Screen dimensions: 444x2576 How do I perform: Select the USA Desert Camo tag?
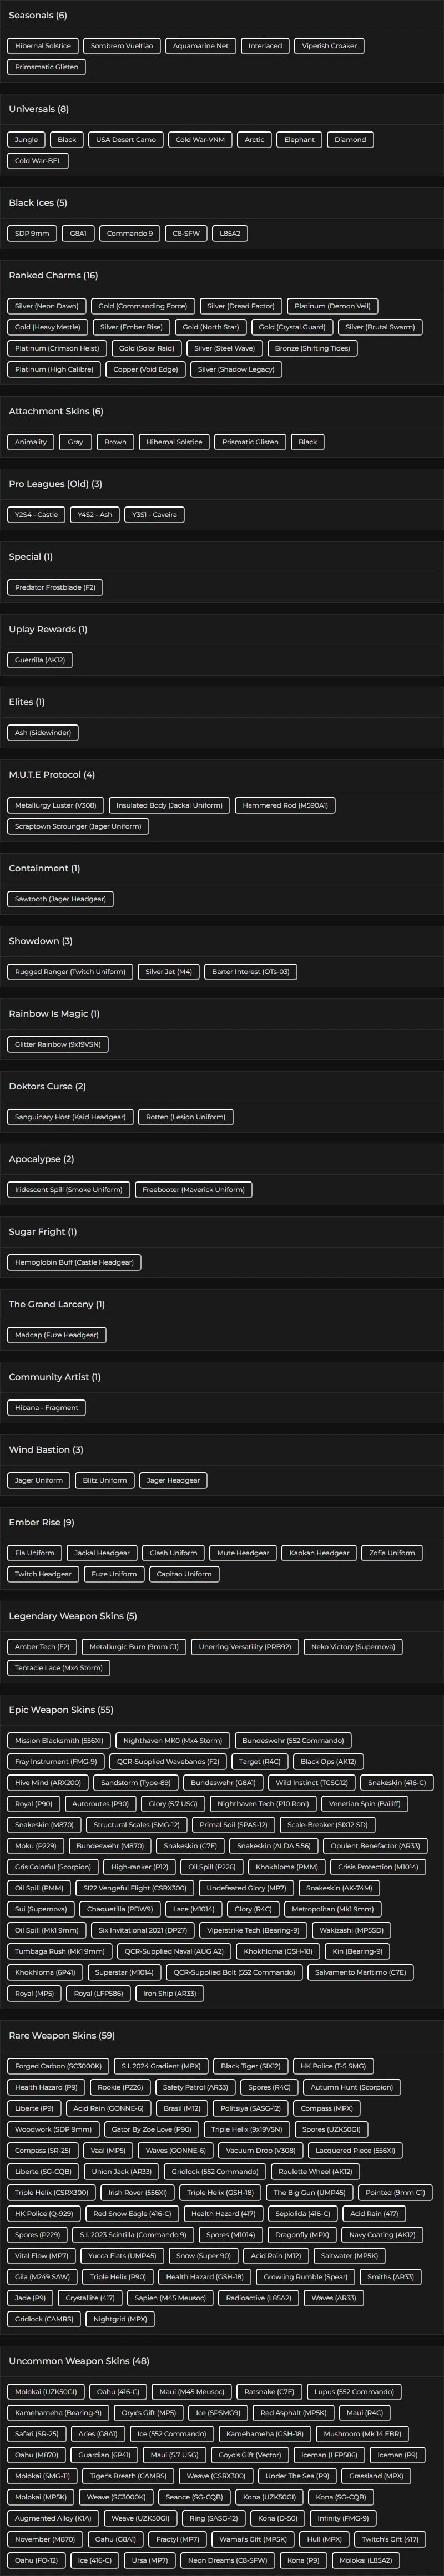pyautogui.click(x=126, y=140)
